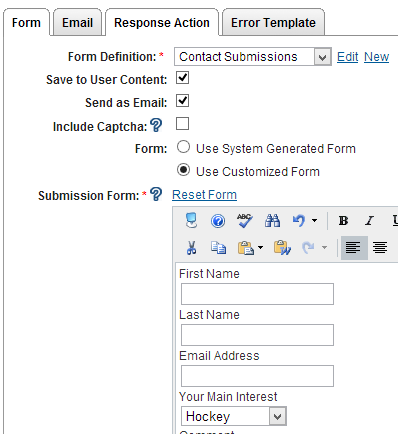Center align text in editor
Image resolution: width=398 pixels, height=434 pixels.
380,248
